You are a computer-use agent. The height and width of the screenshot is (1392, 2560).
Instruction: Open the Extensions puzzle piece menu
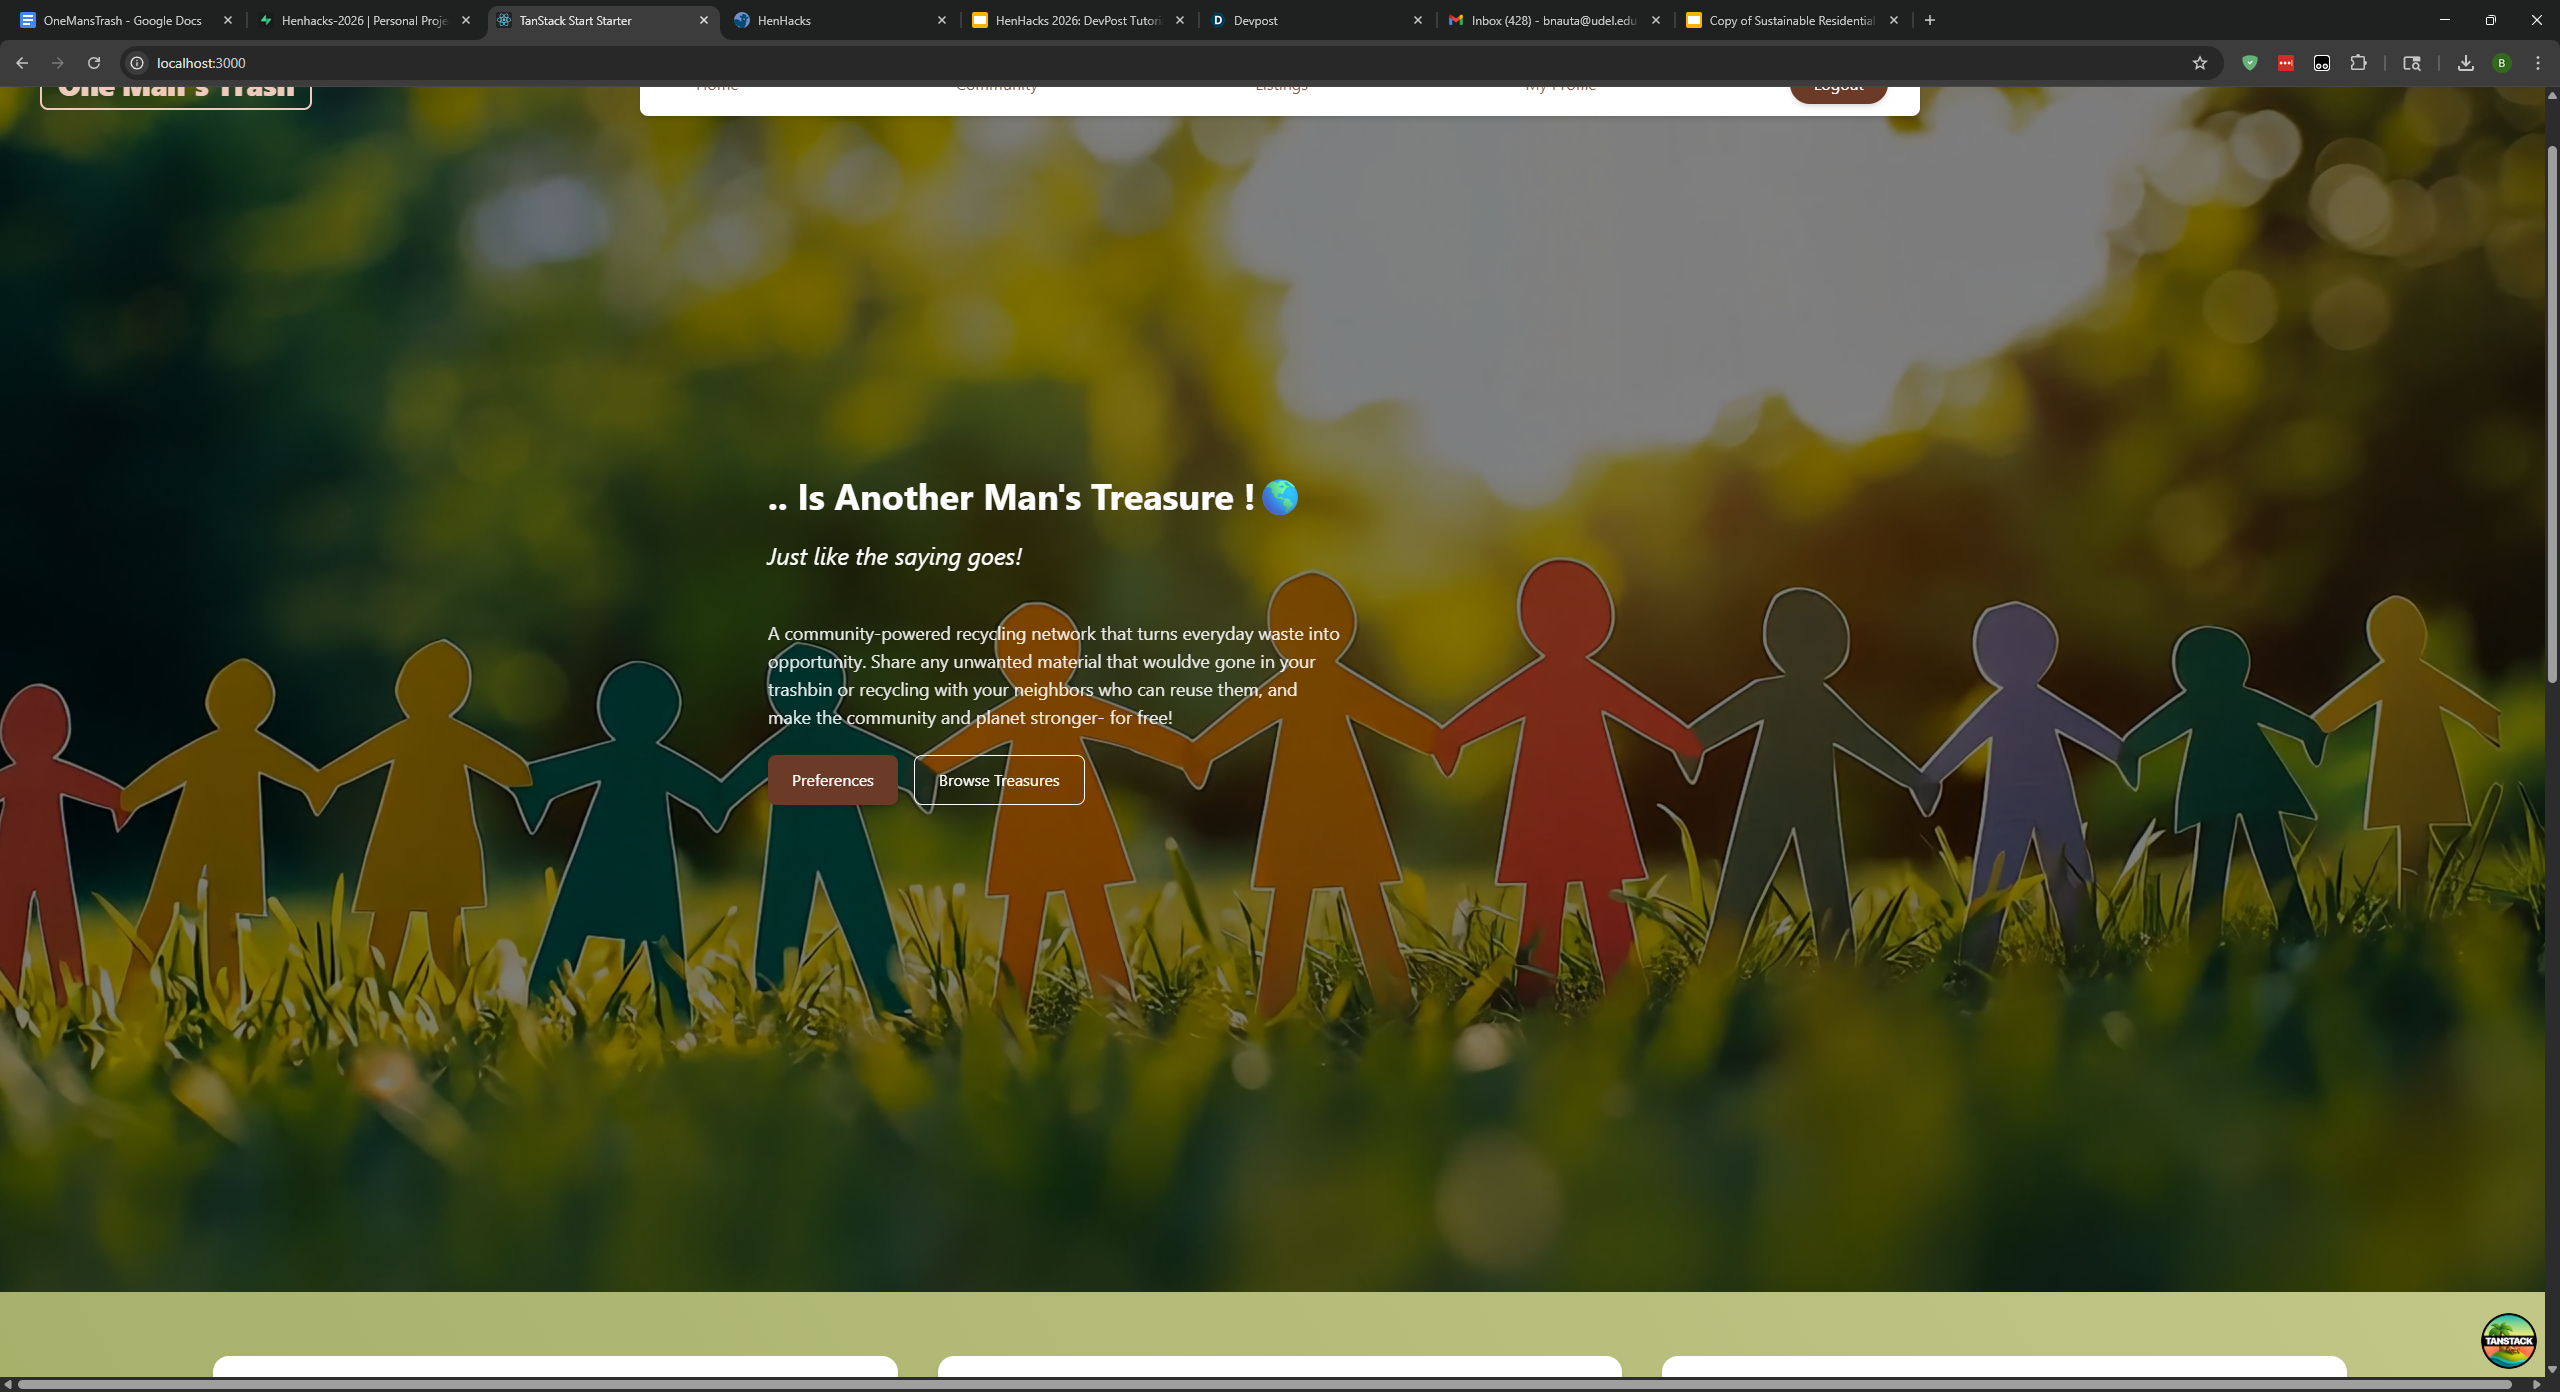(2358, 63)
